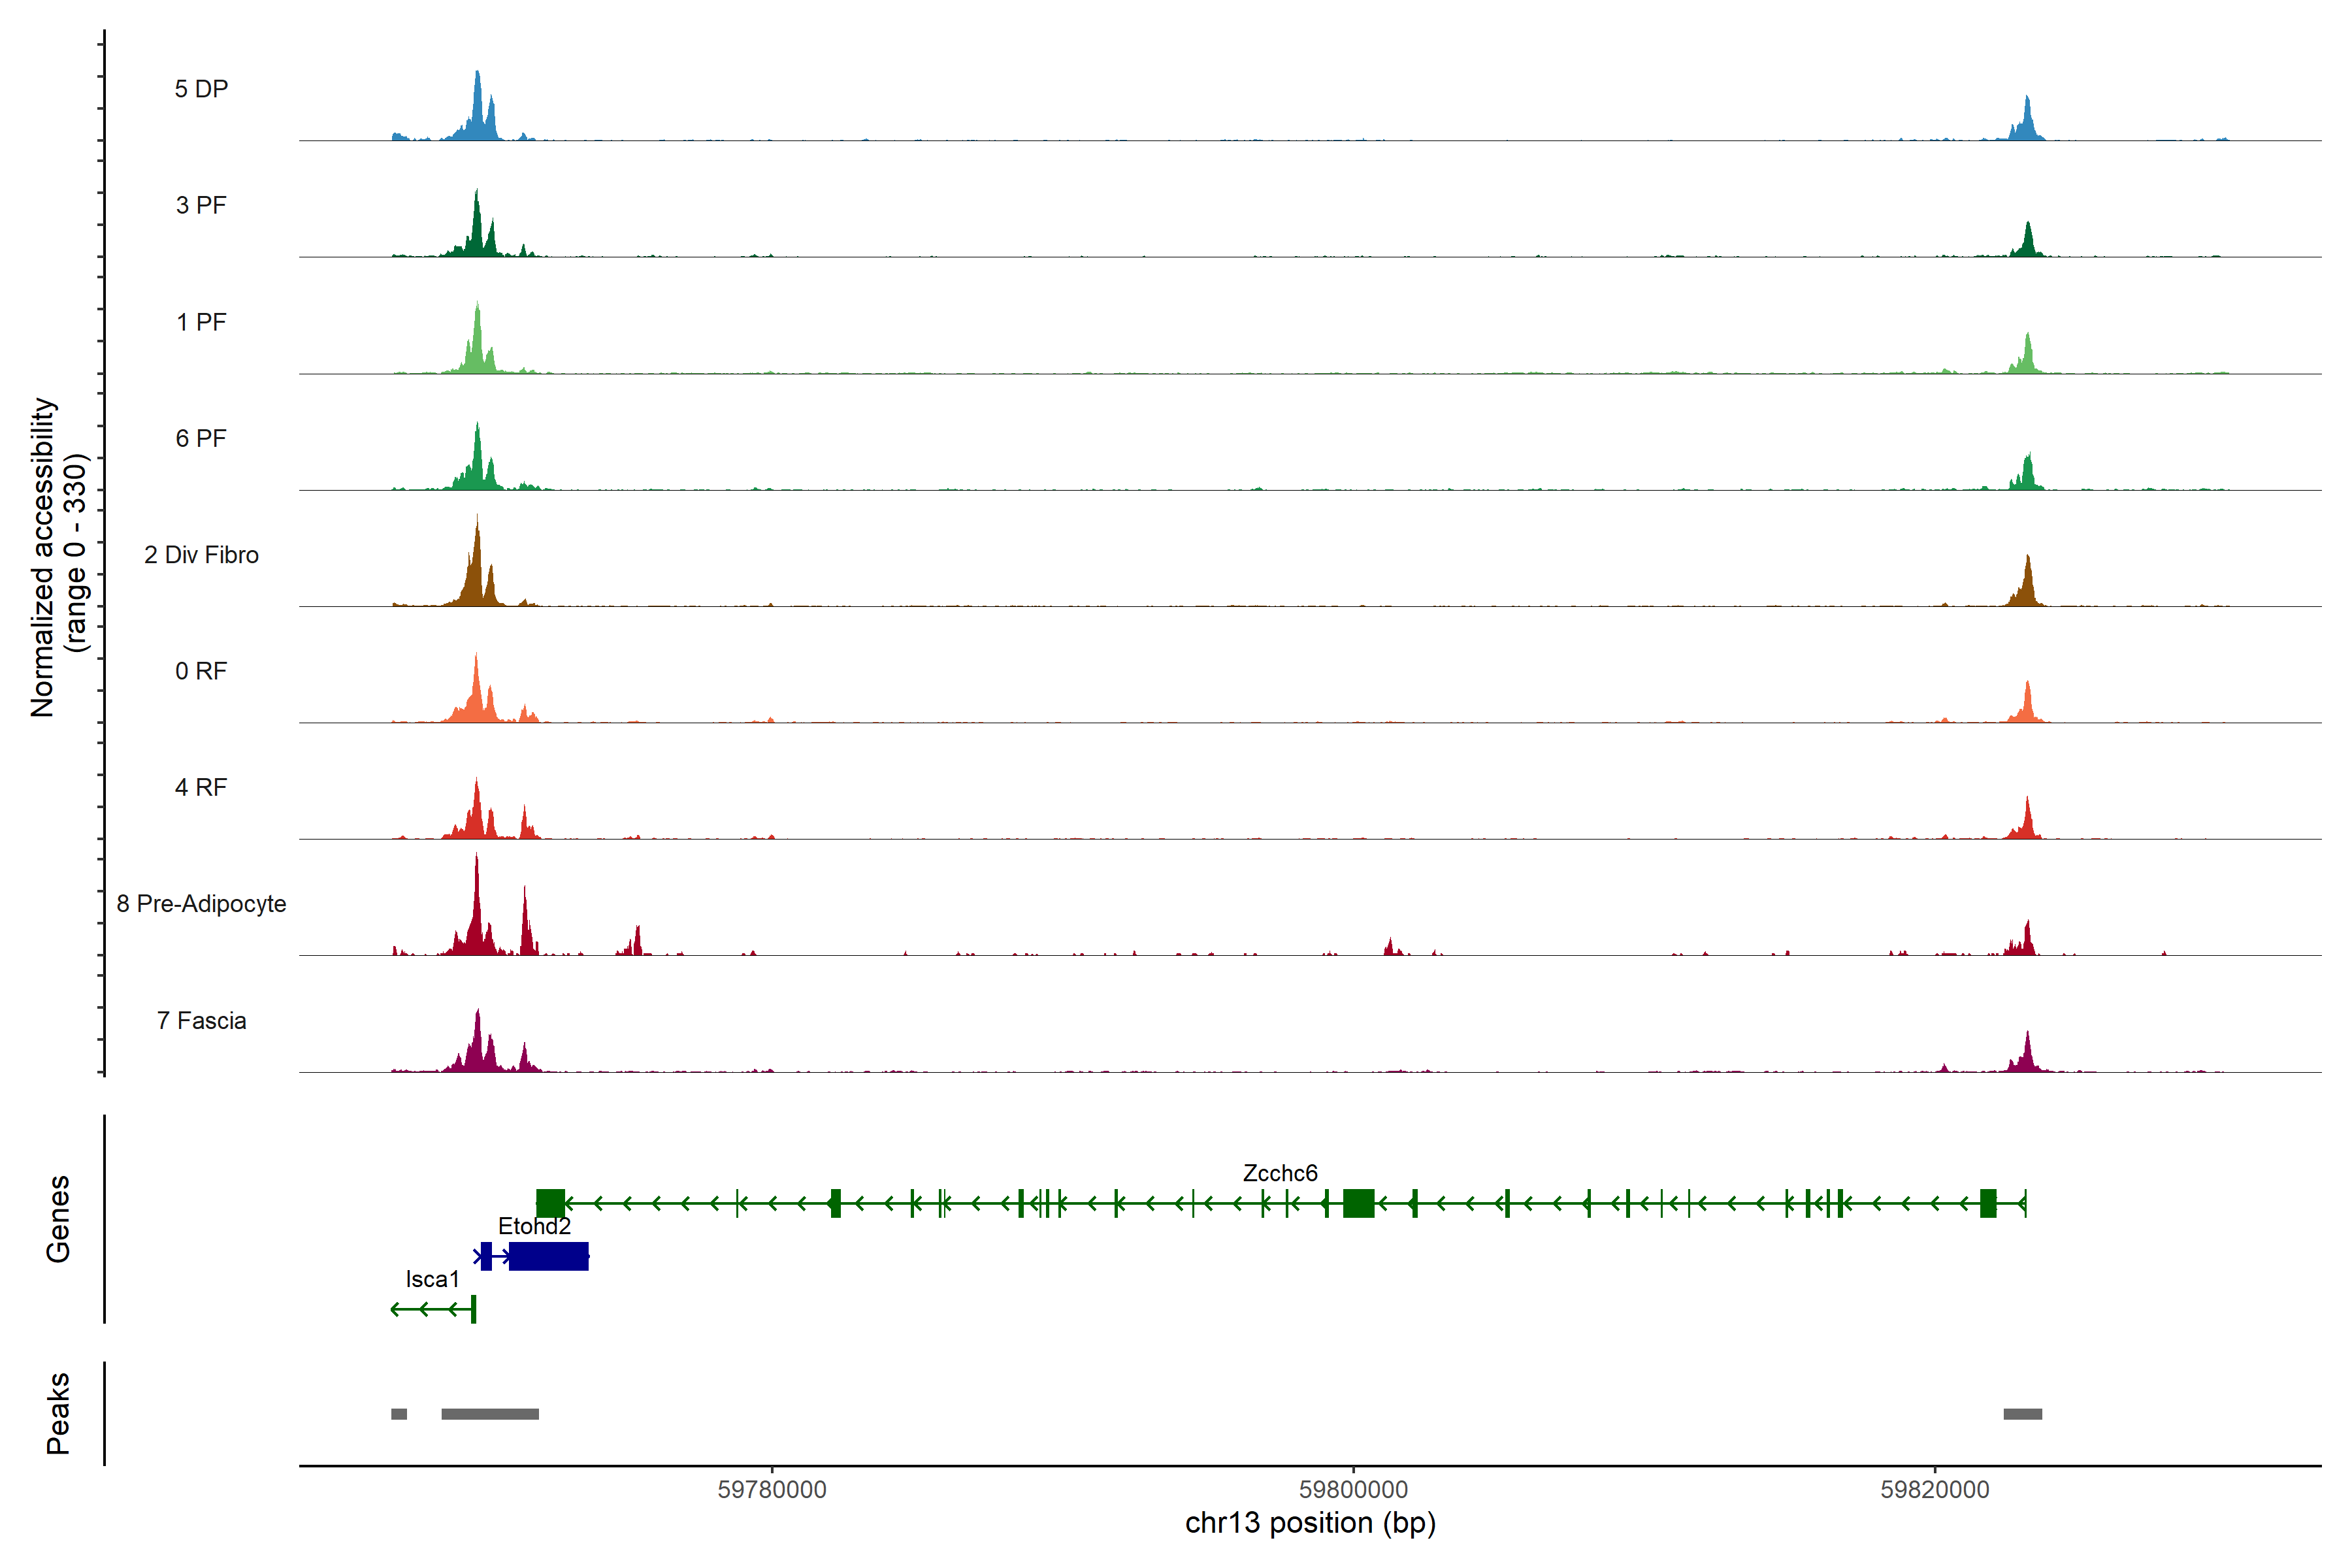Click the rightmost gray peak bar
The width and height of the screenshot is (2352, 1568).
(2022, 1414)
